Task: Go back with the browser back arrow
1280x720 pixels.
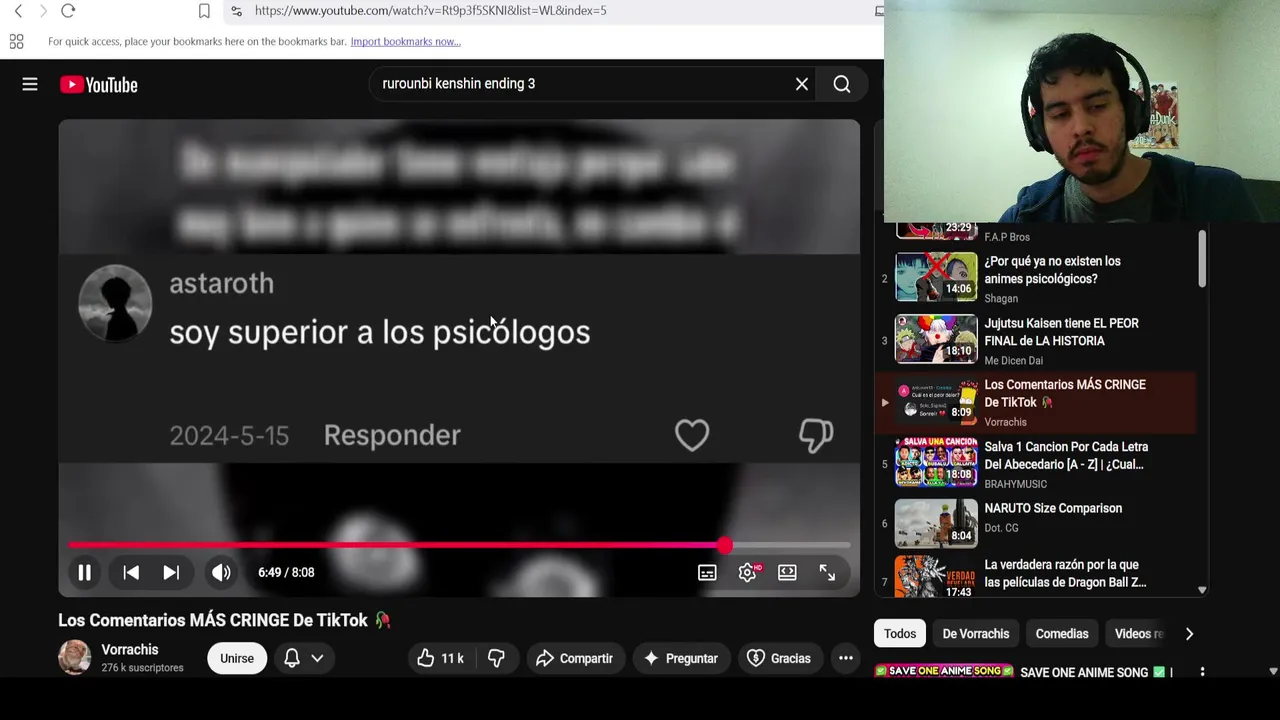Action: (18, 10)
